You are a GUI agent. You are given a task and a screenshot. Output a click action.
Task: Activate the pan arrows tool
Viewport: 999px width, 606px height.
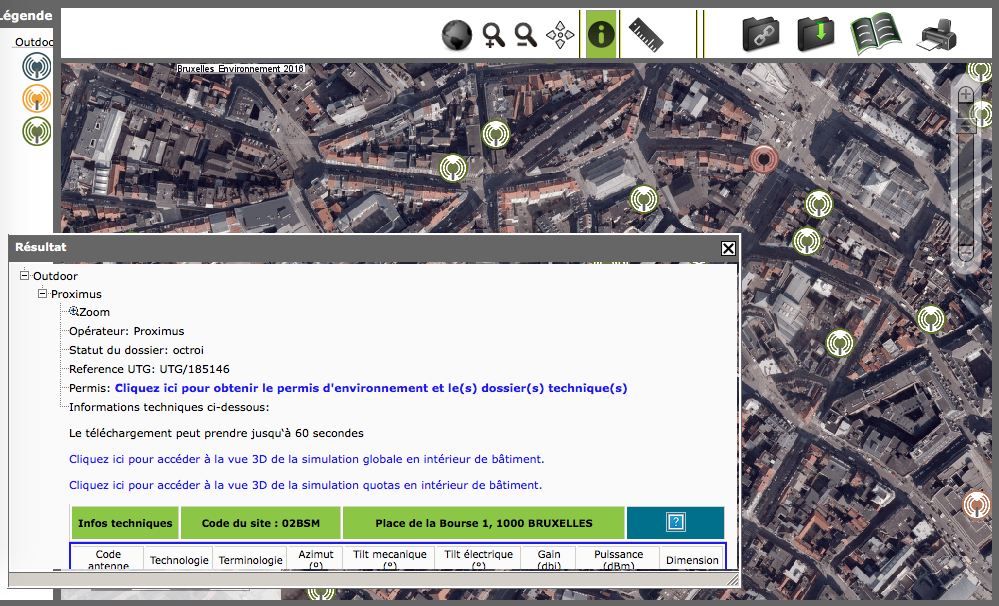[561, 35]
